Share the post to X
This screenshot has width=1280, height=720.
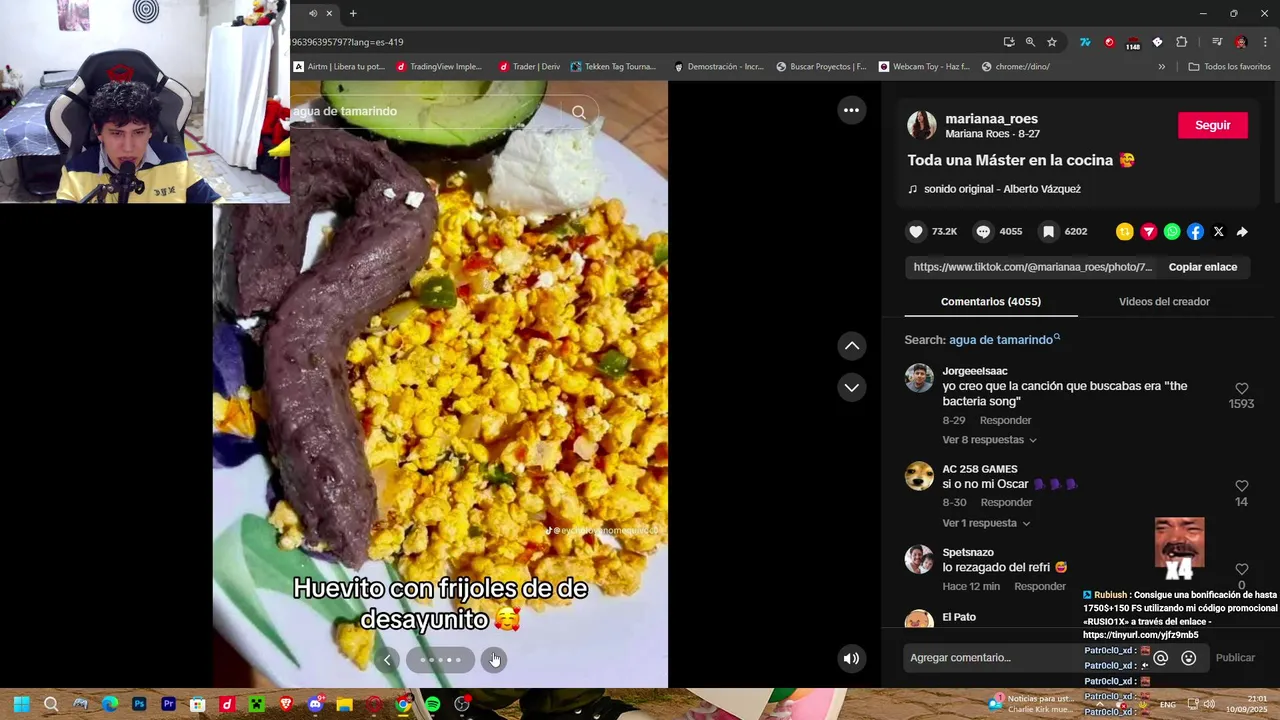coord(1218,232)
